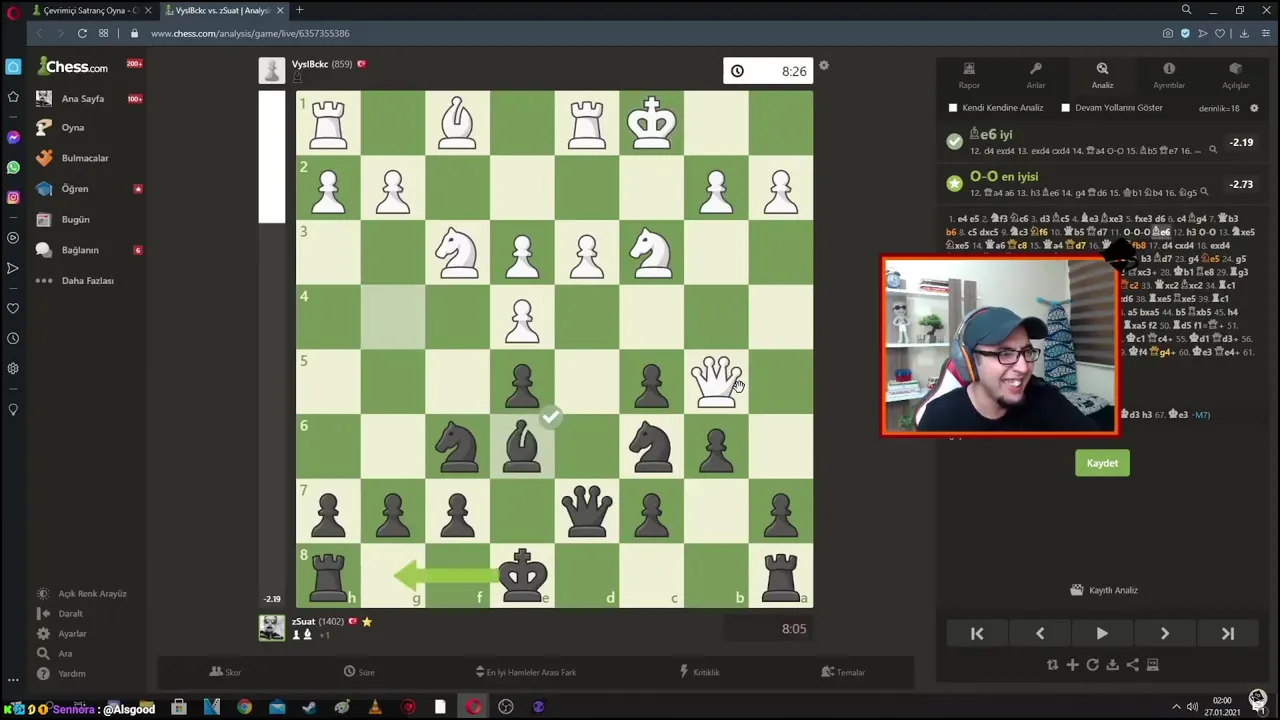1280x720 pixels.
Task: Open OBS Studio from the taskbar
Action: tap(506, 708)
